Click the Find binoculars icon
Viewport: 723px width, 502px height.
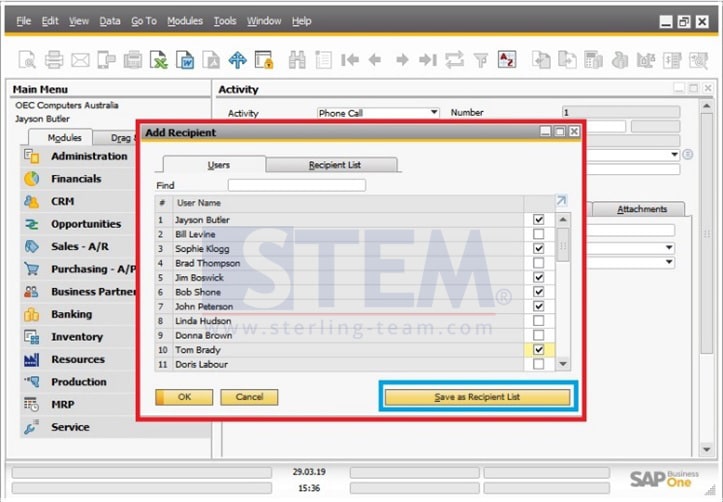click(x=297, y=60)
